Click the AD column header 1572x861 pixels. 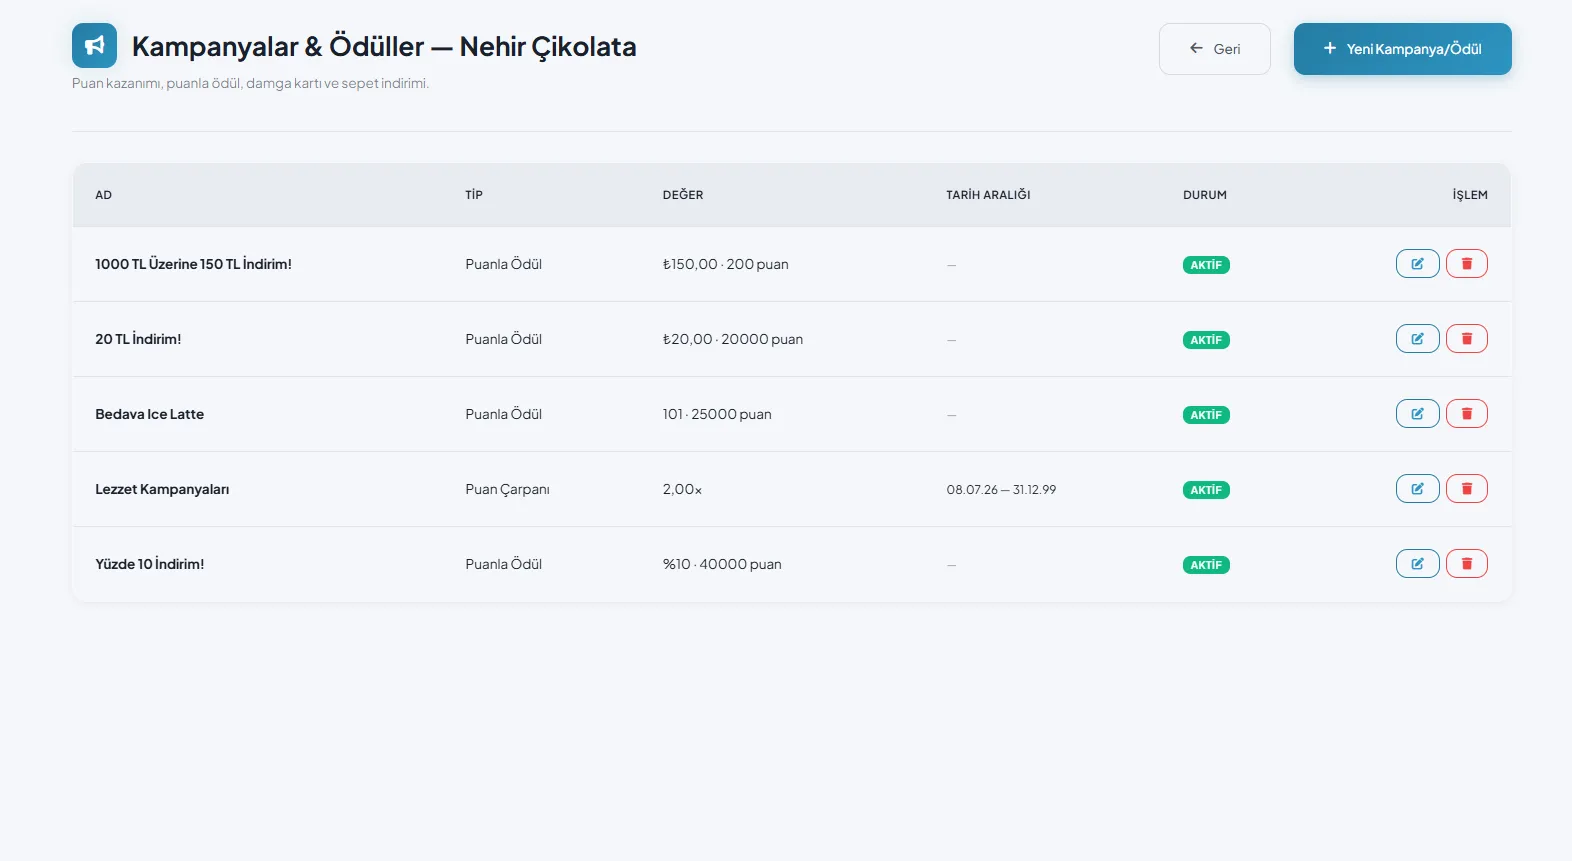[x=104, y=195]
